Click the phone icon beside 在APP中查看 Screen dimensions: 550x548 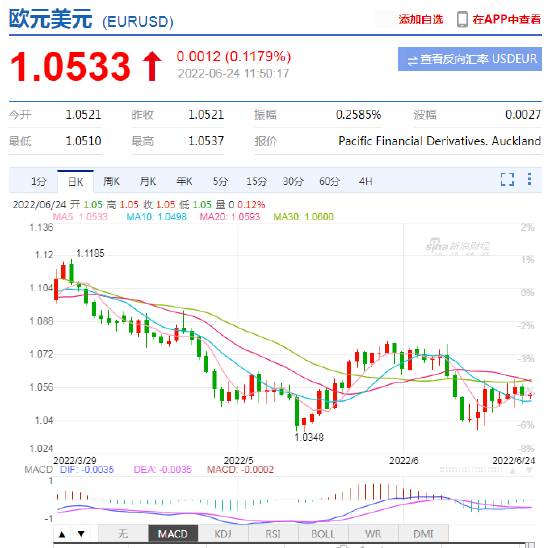462,19
